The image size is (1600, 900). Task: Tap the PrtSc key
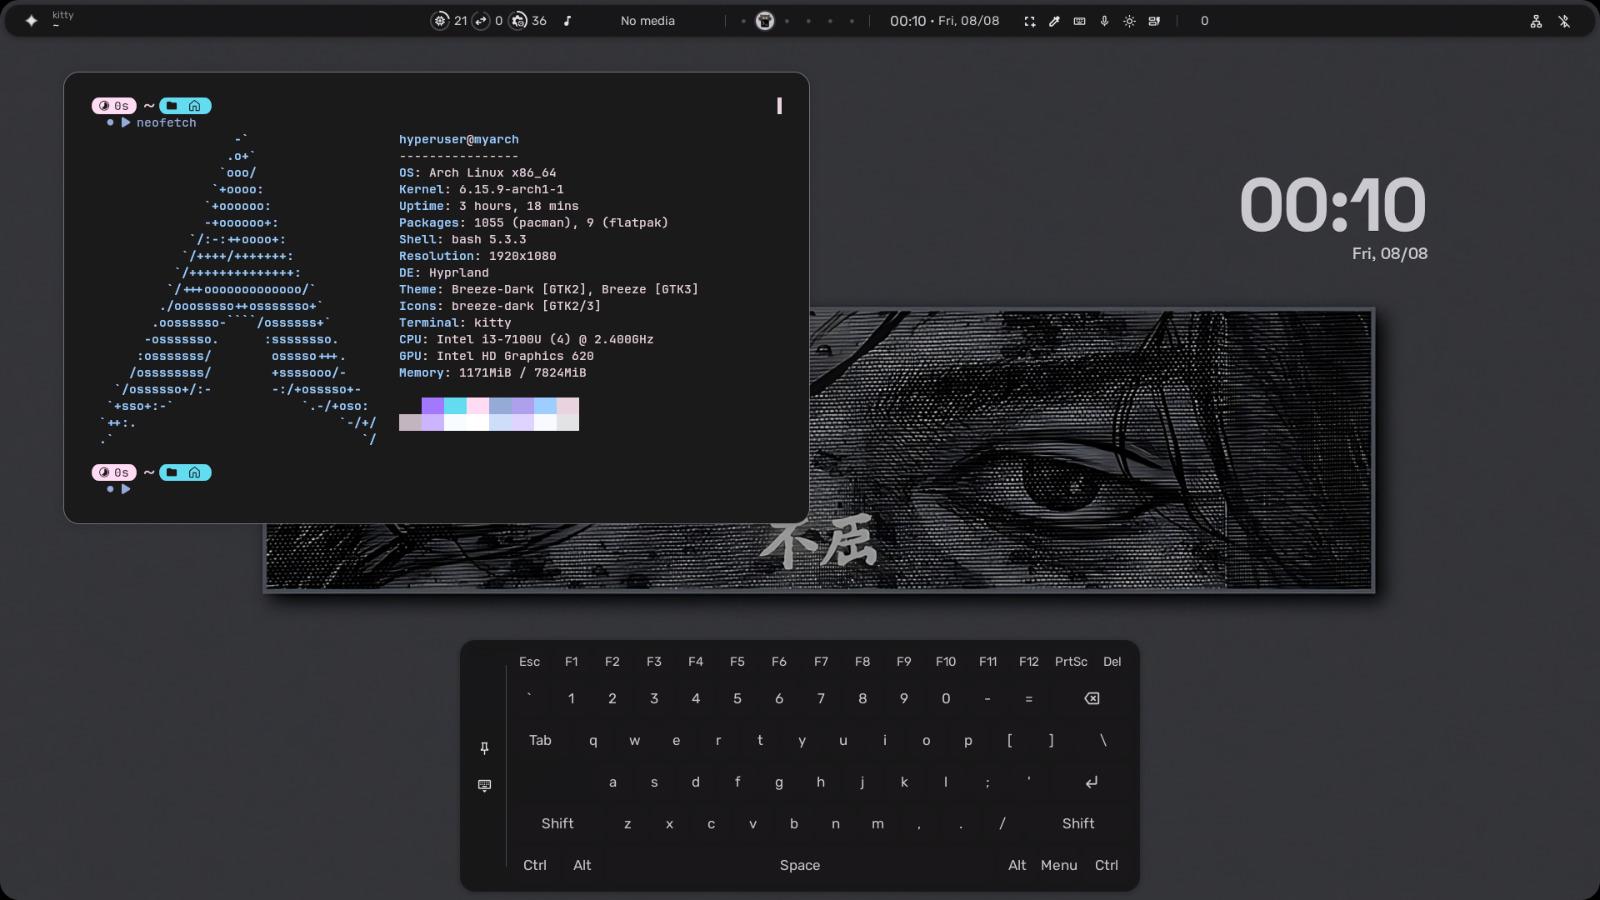(x=1071, y=662)
